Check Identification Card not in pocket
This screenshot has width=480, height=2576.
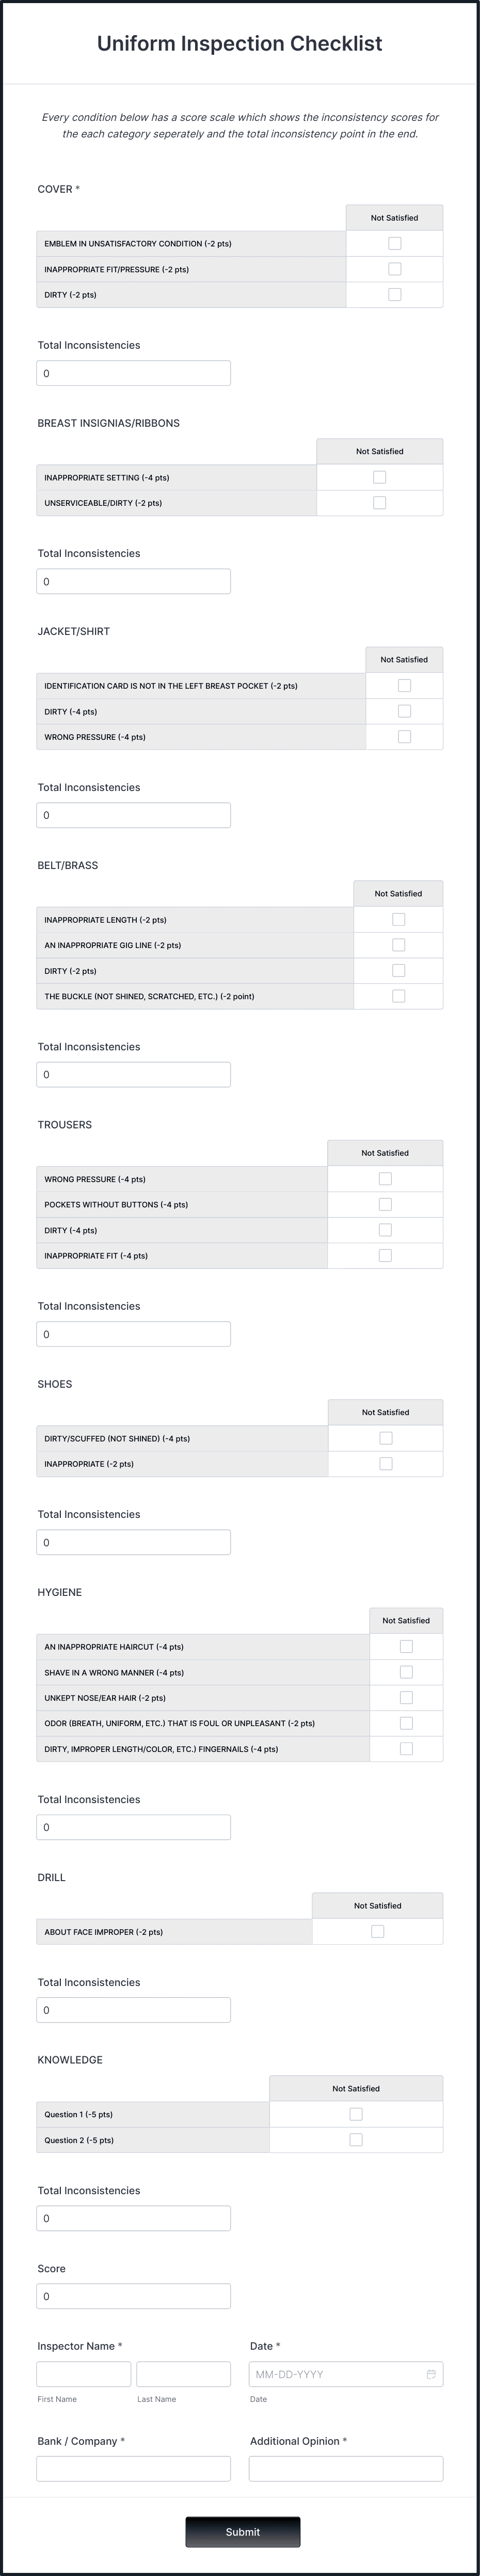(404, 686)
